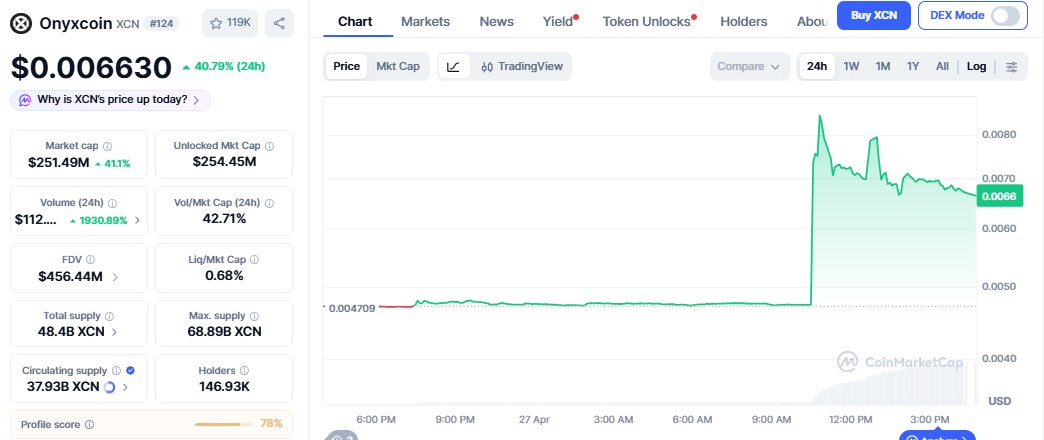
Task: Expand Circulating supply details chevron
Action: (x=126, y=387)
